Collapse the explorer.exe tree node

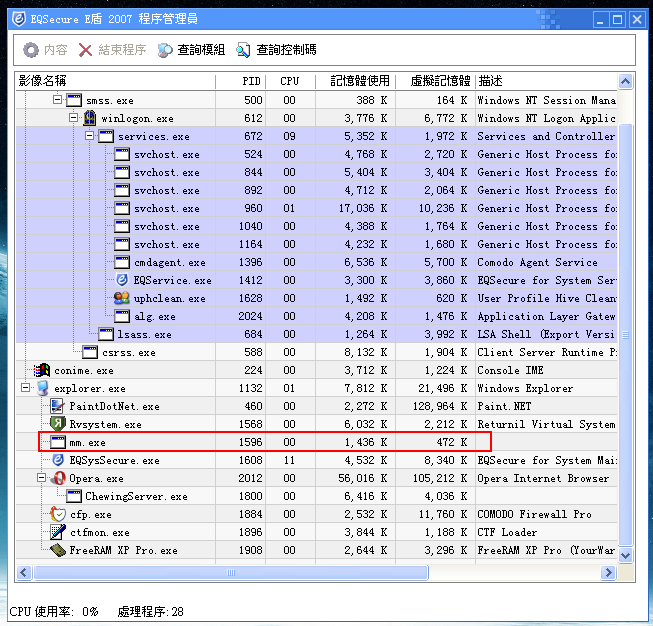[25, 388]
